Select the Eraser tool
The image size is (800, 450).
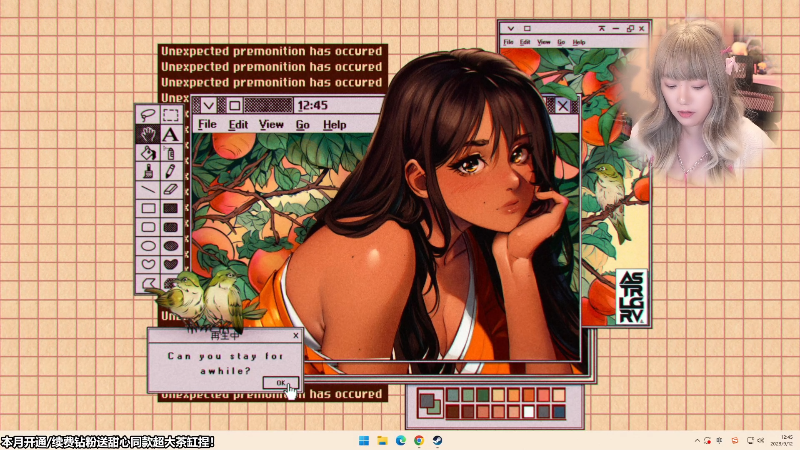(171, 189)
